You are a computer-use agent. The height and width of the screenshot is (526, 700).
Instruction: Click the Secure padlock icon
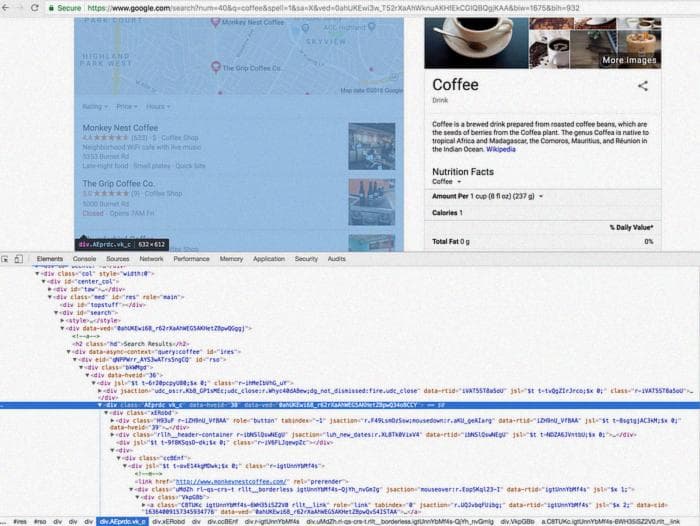pos(51,8)
